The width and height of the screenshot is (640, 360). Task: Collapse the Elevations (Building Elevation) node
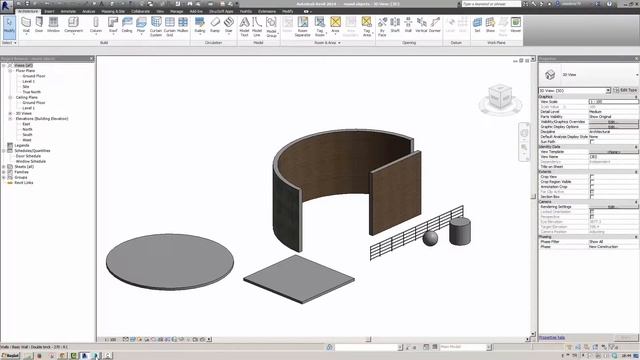pyautogui.click(x=10, y=119)
